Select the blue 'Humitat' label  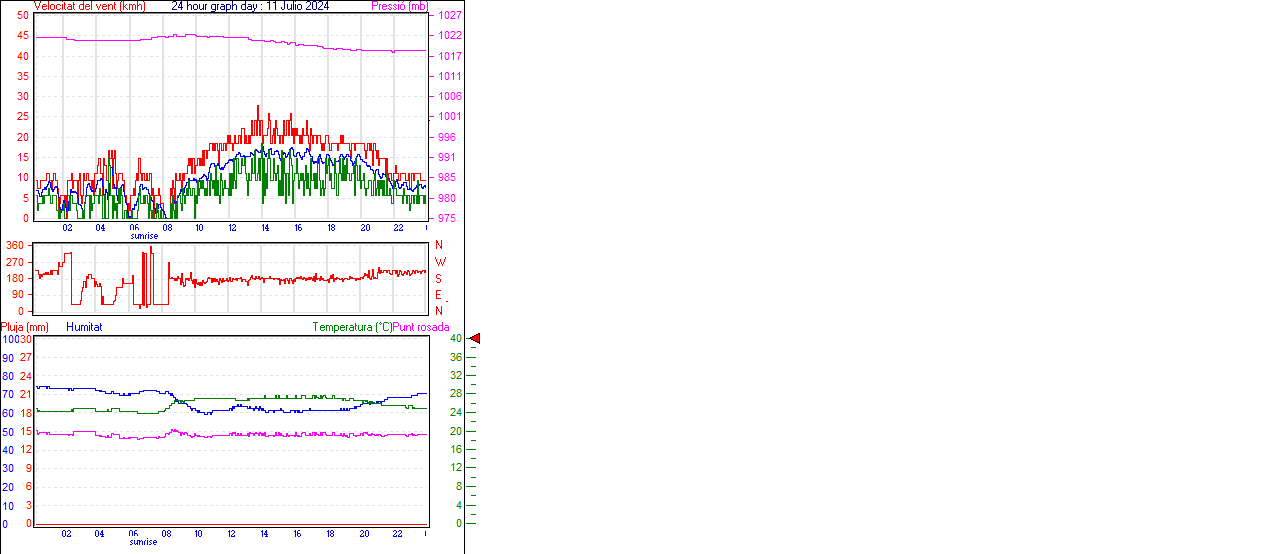[84, 327]
